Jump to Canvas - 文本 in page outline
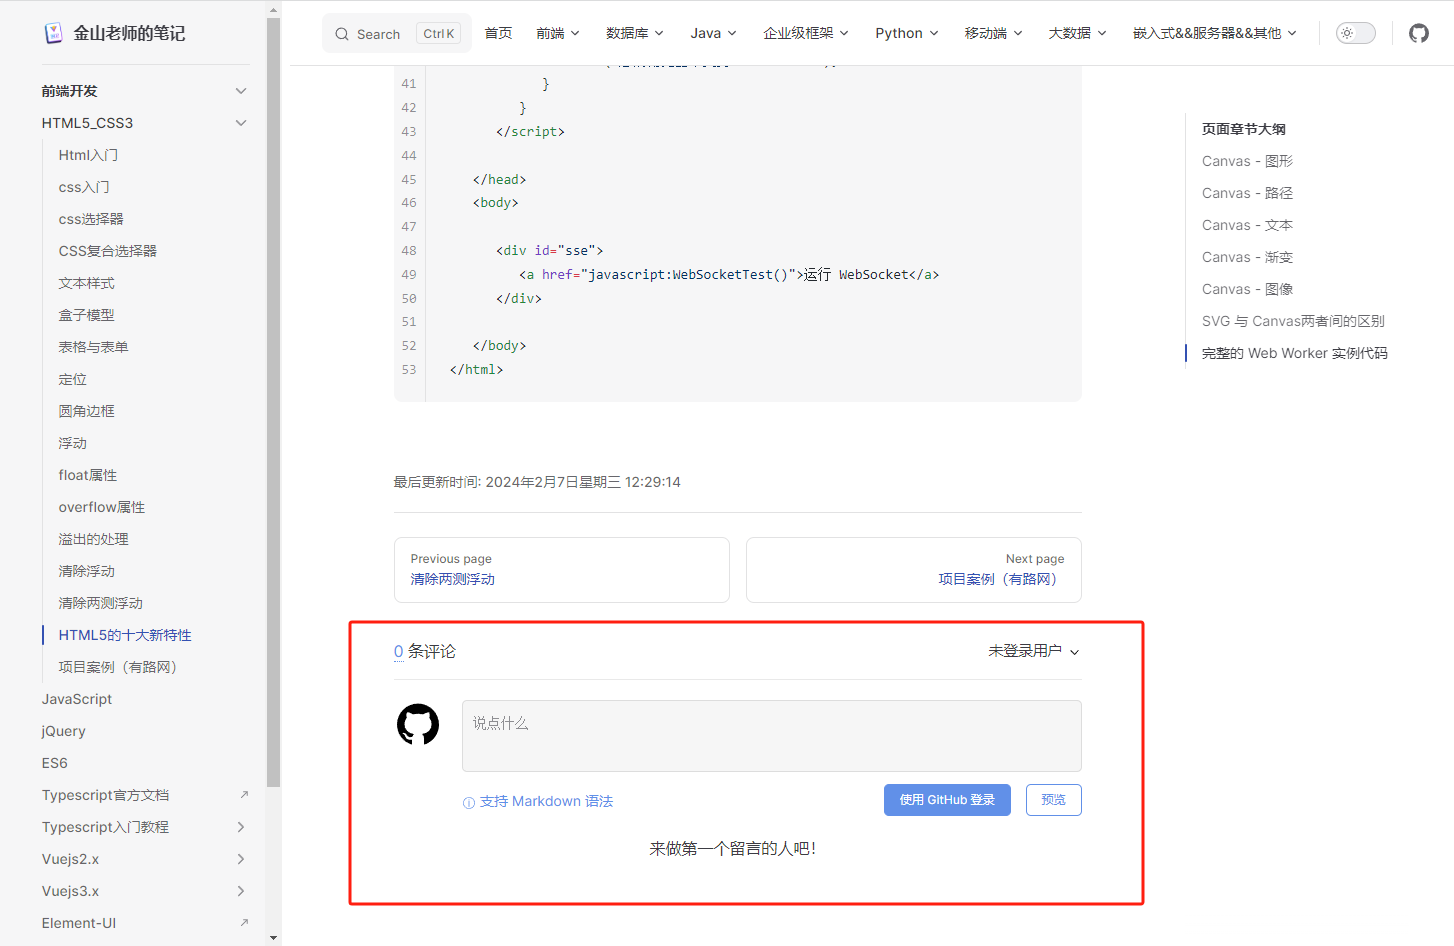The width and height of the screenshot is (1454, 946). tap(1247, 225)
